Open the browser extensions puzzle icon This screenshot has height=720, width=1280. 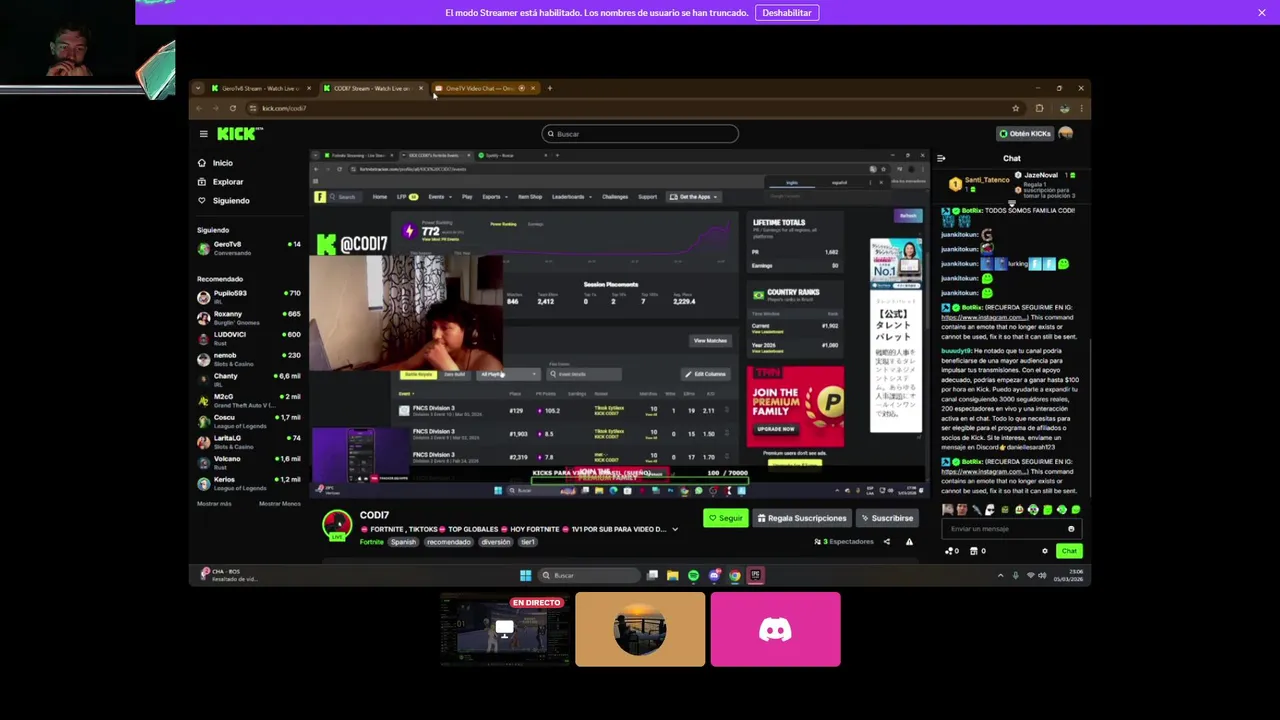pyautogui.click(x=1039, y=108)
